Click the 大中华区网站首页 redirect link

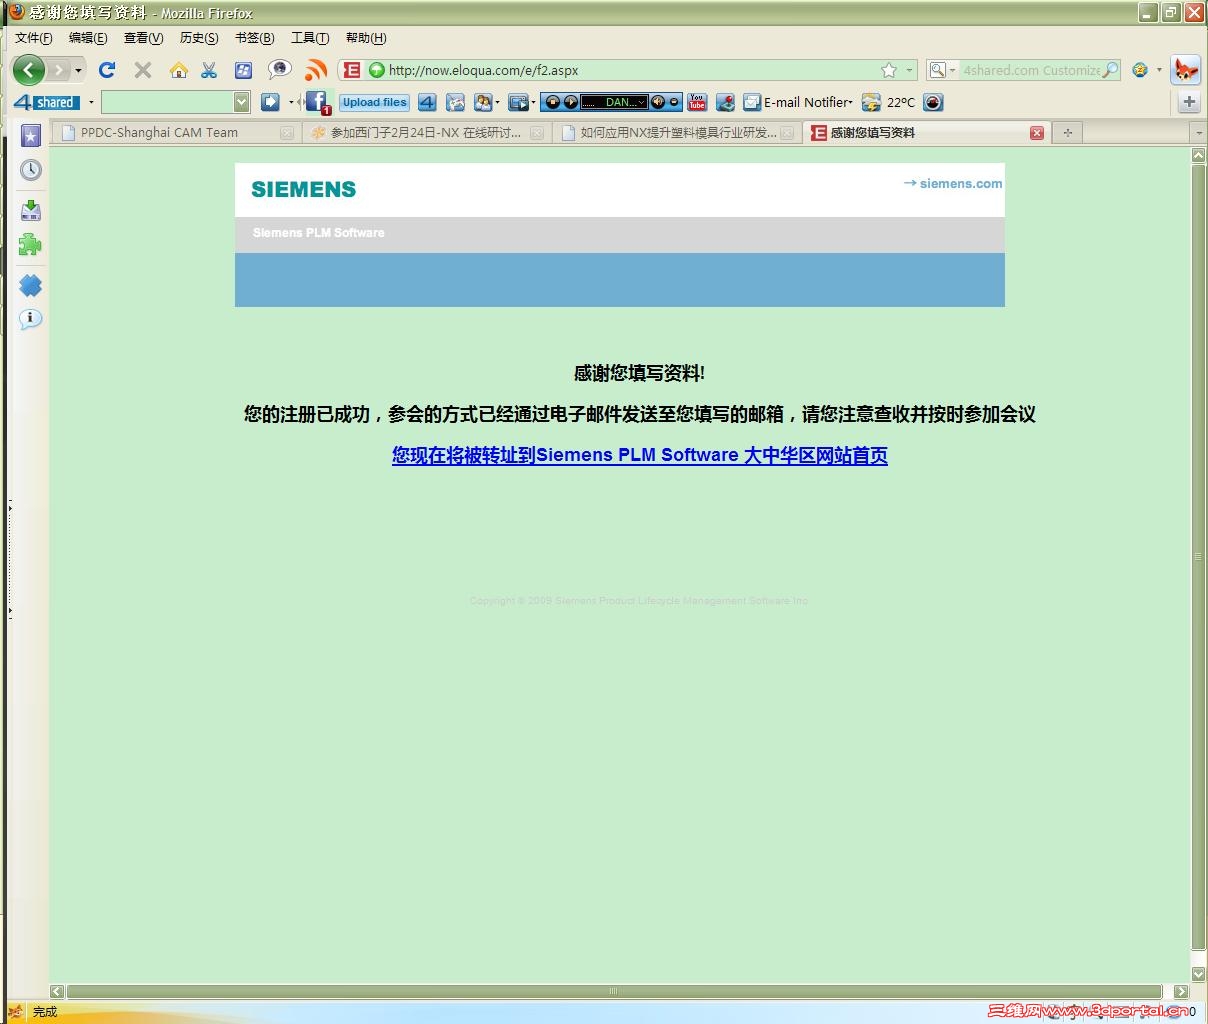[x=640, y=455]
